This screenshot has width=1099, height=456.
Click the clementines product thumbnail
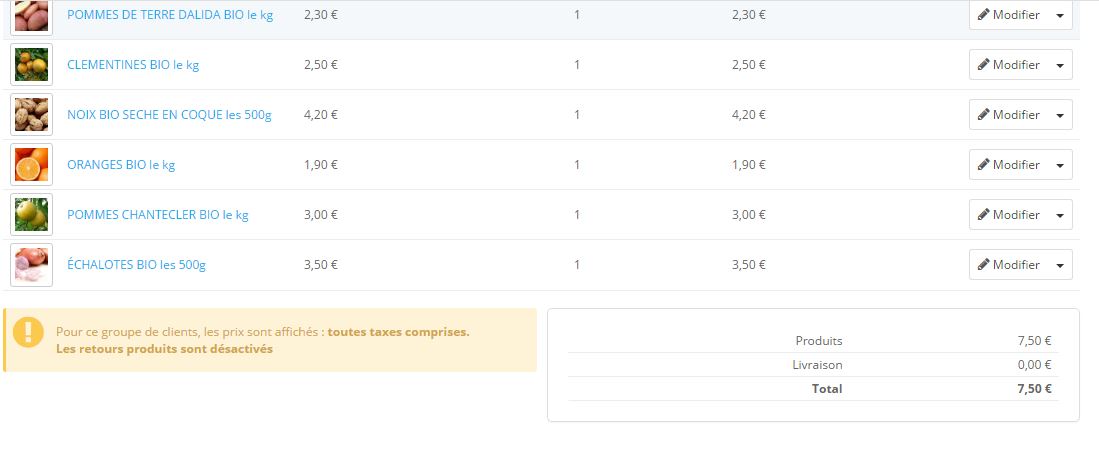point(31,65)
